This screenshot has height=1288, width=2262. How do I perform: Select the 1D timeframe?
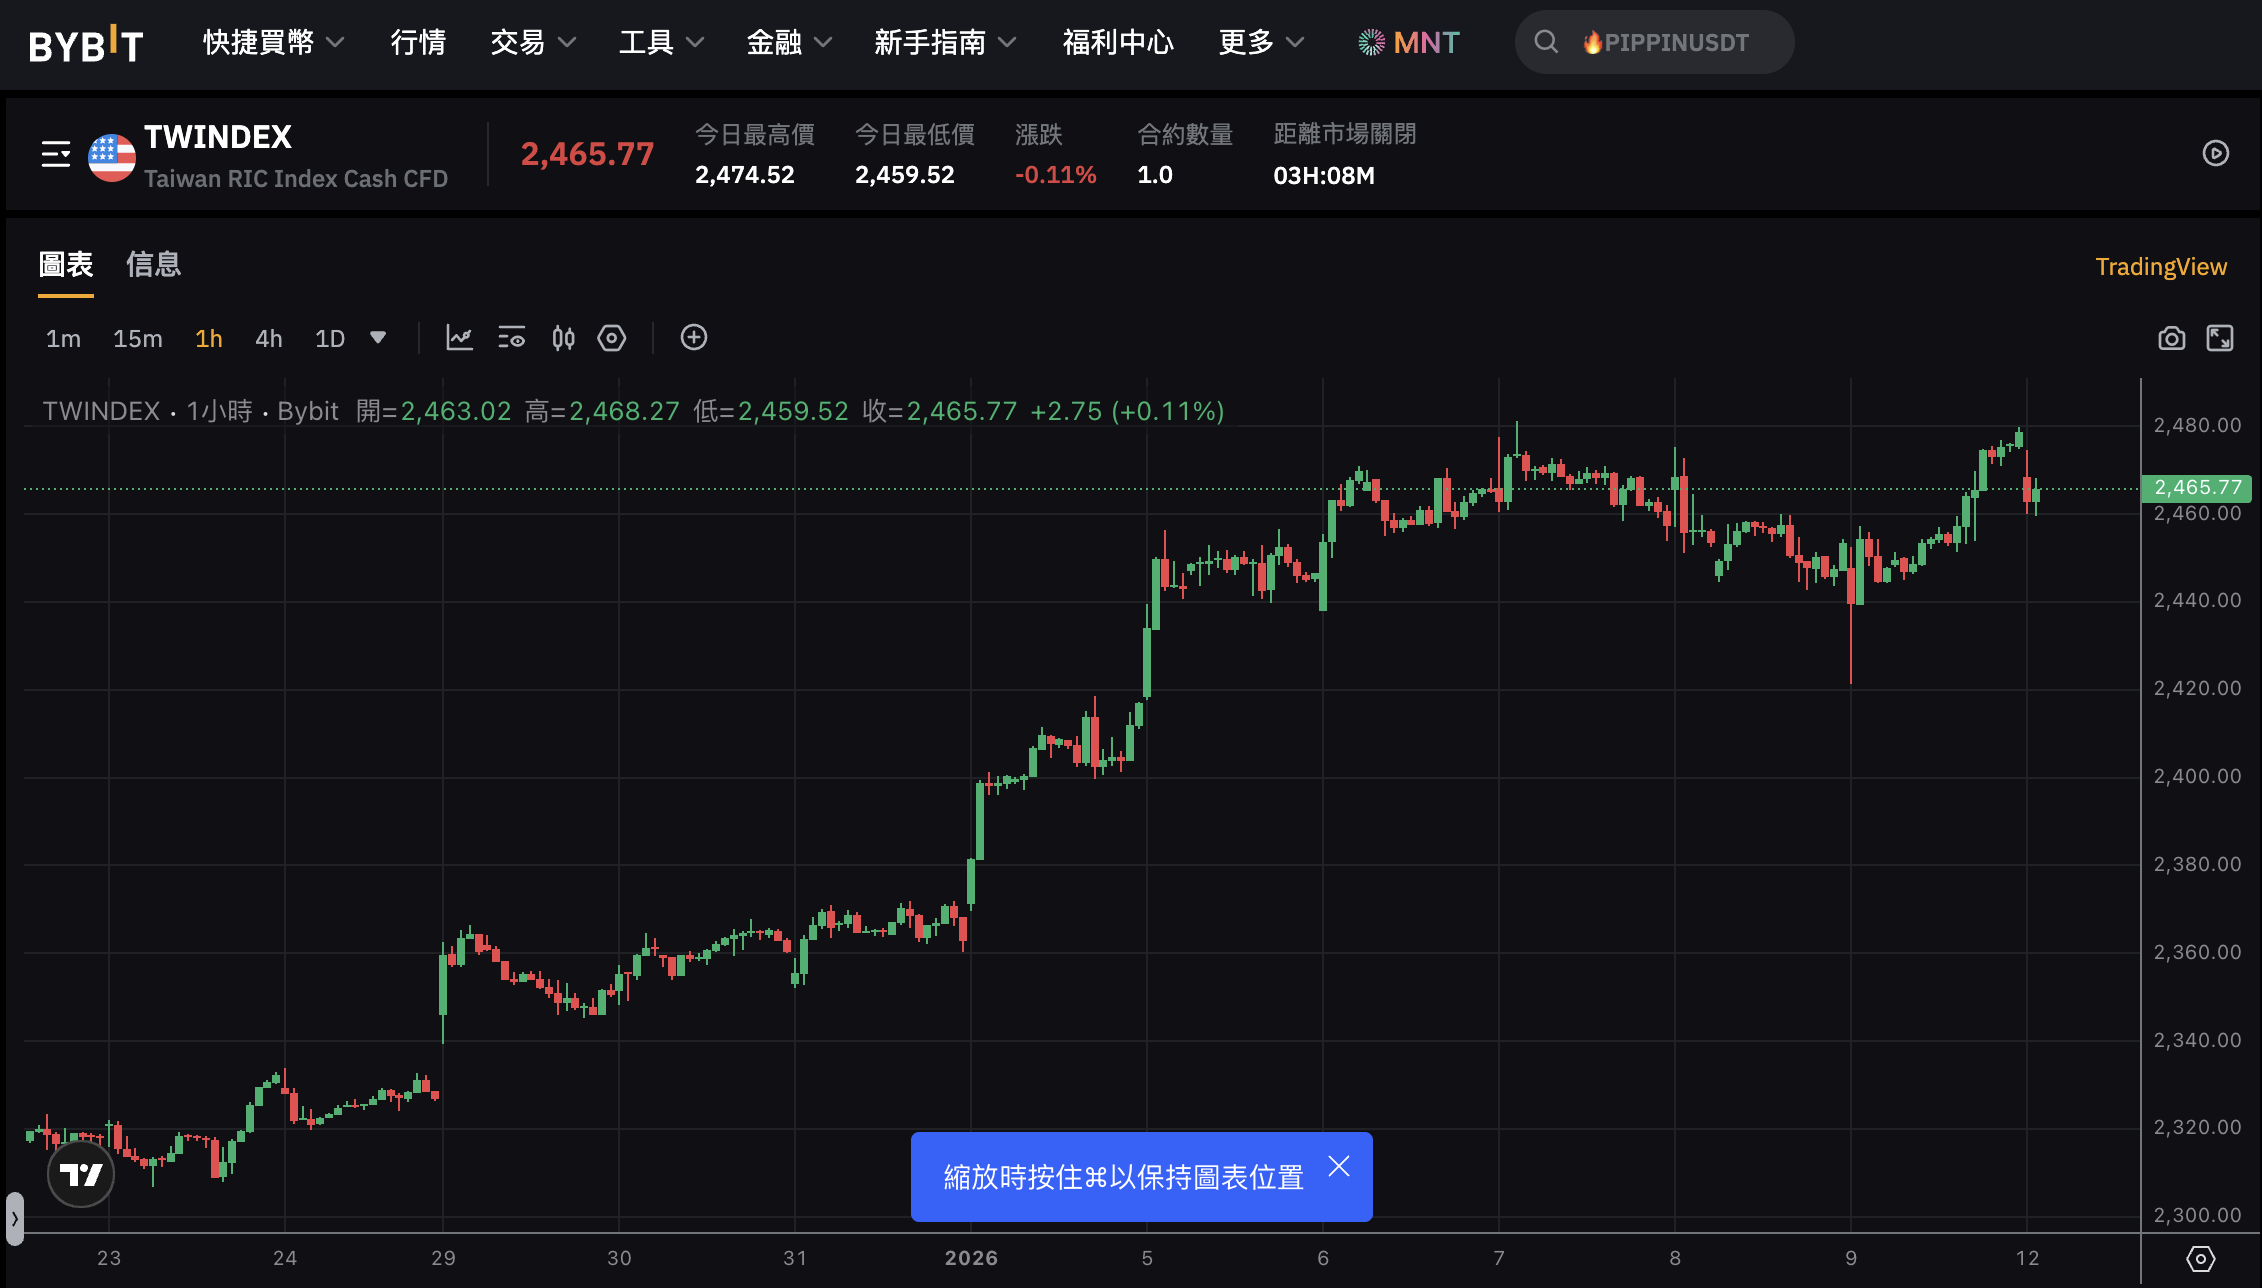(329, 338)
